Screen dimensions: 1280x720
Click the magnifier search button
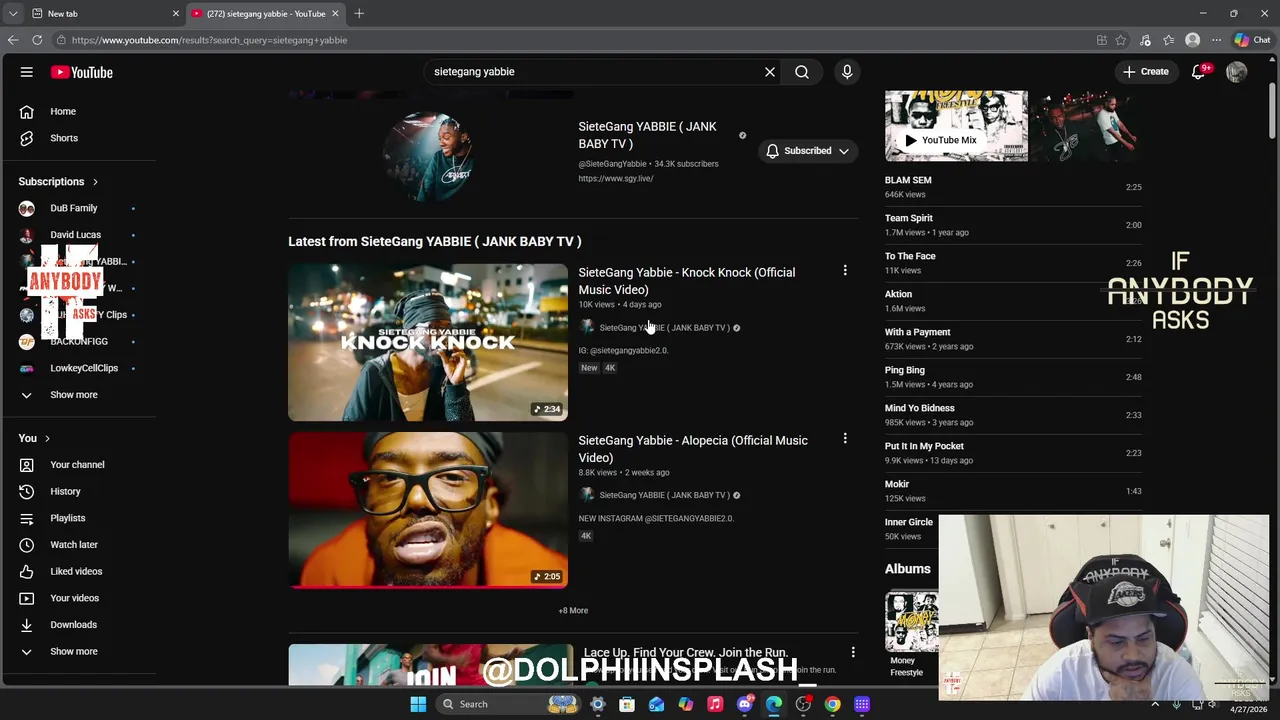click(x=802, y=72)
